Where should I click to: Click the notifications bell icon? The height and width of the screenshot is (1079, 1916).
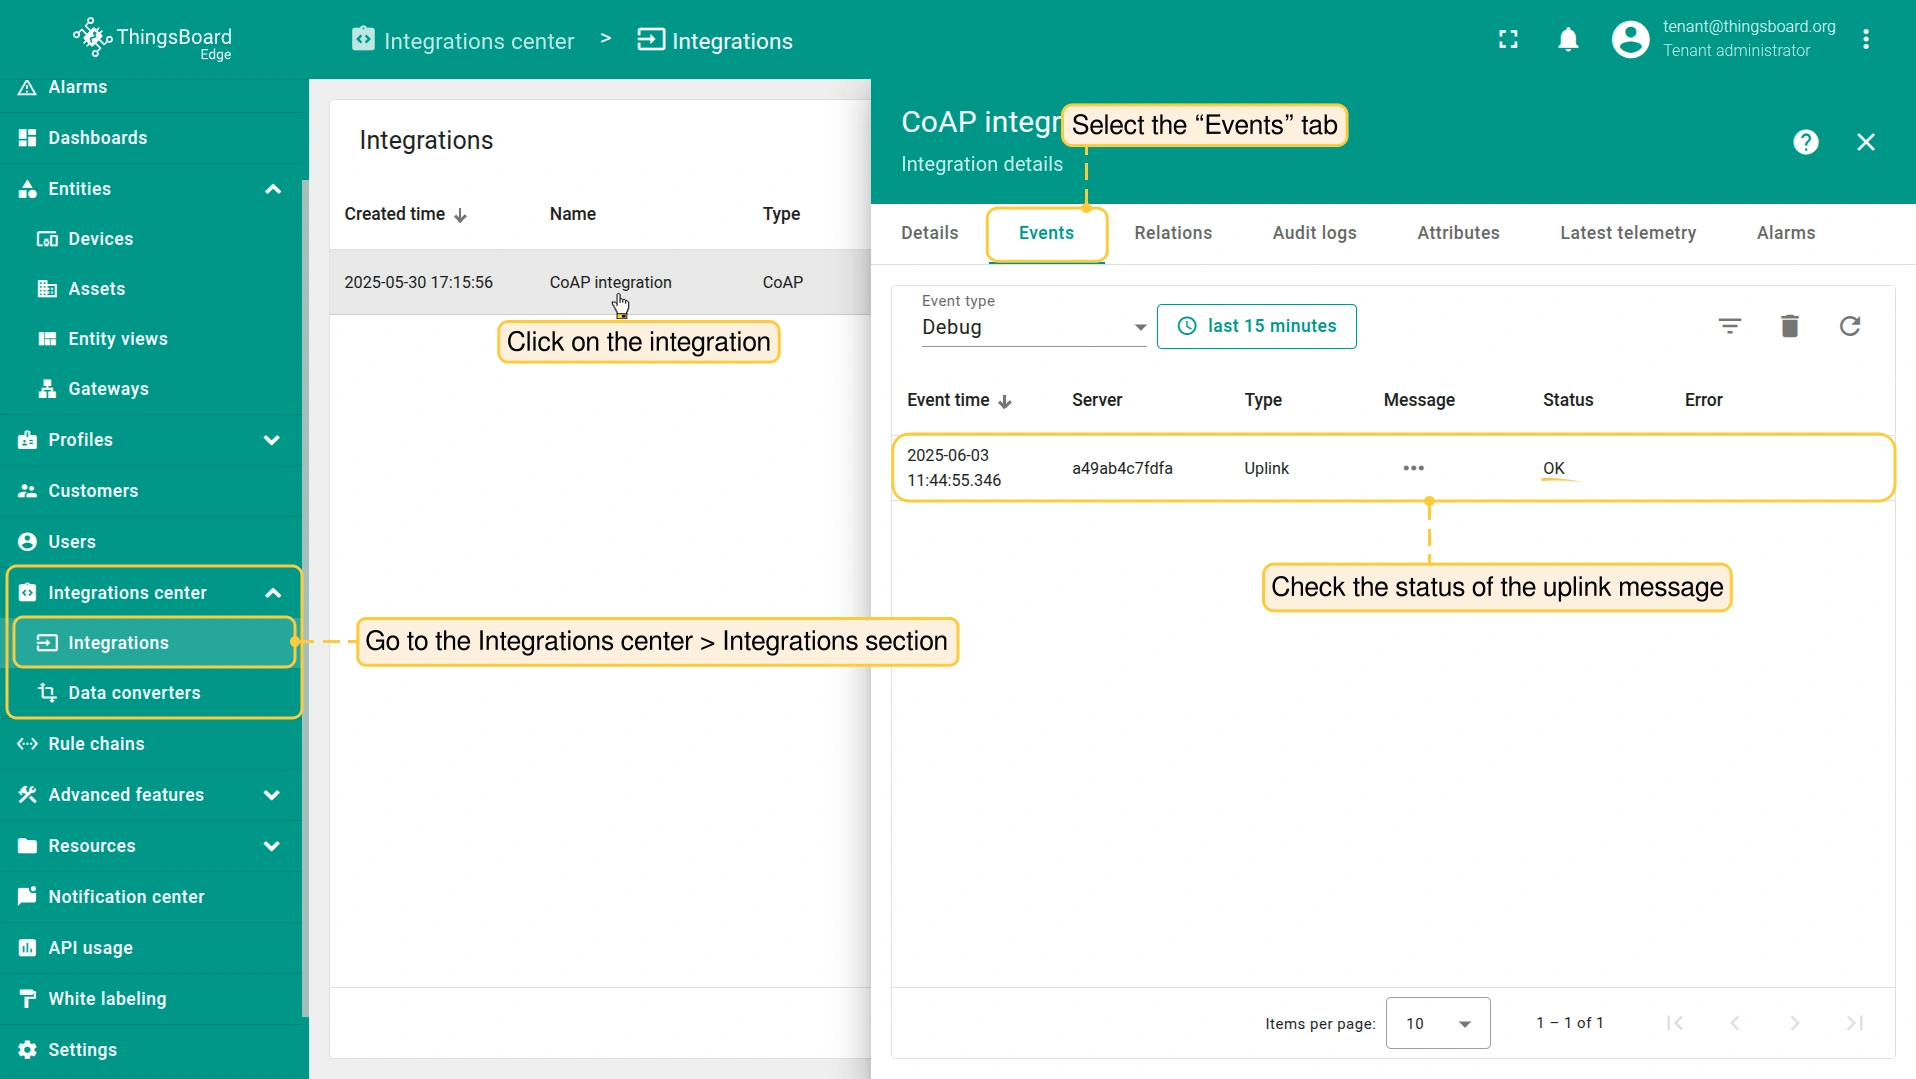pyautogui.click(x=1568, y=40)
